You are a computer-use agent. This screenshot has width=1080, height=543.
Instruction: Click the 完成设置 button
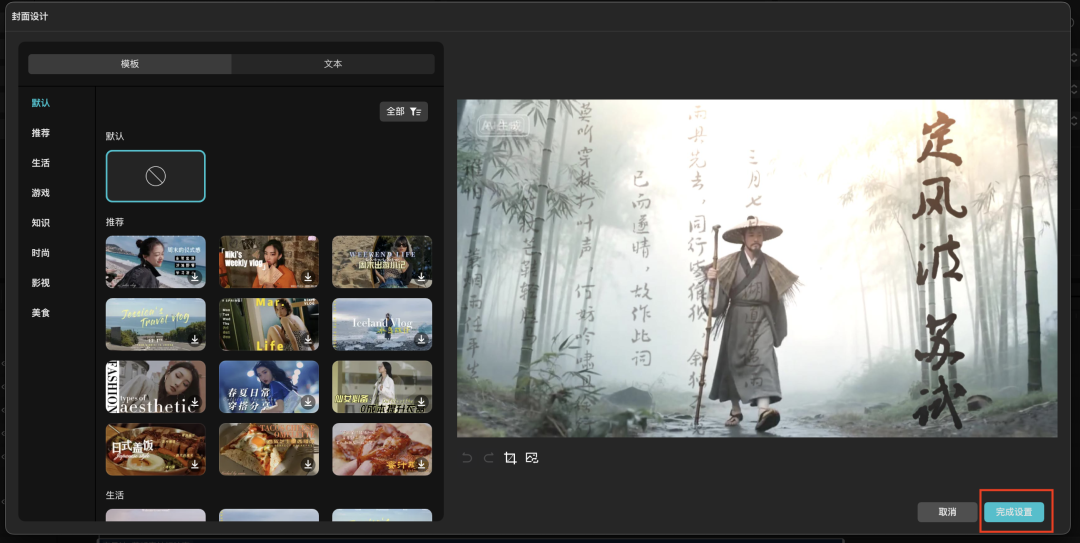(1013, 512)
